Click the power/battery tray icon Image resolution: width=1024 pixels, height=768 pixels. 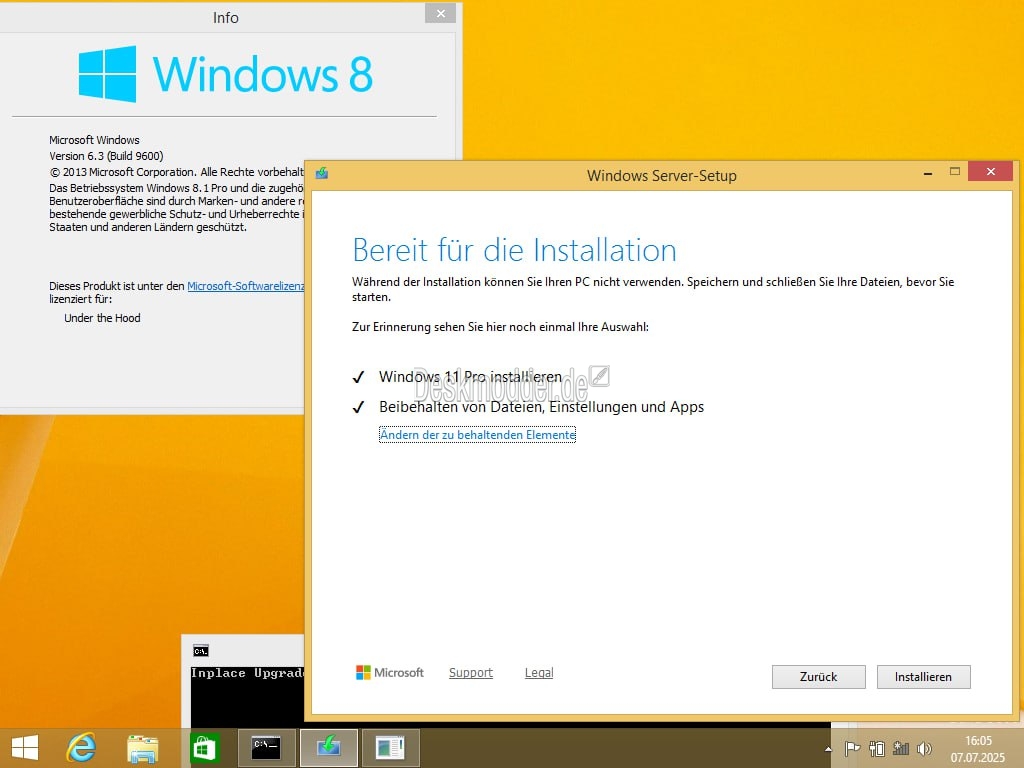(877, 749)
